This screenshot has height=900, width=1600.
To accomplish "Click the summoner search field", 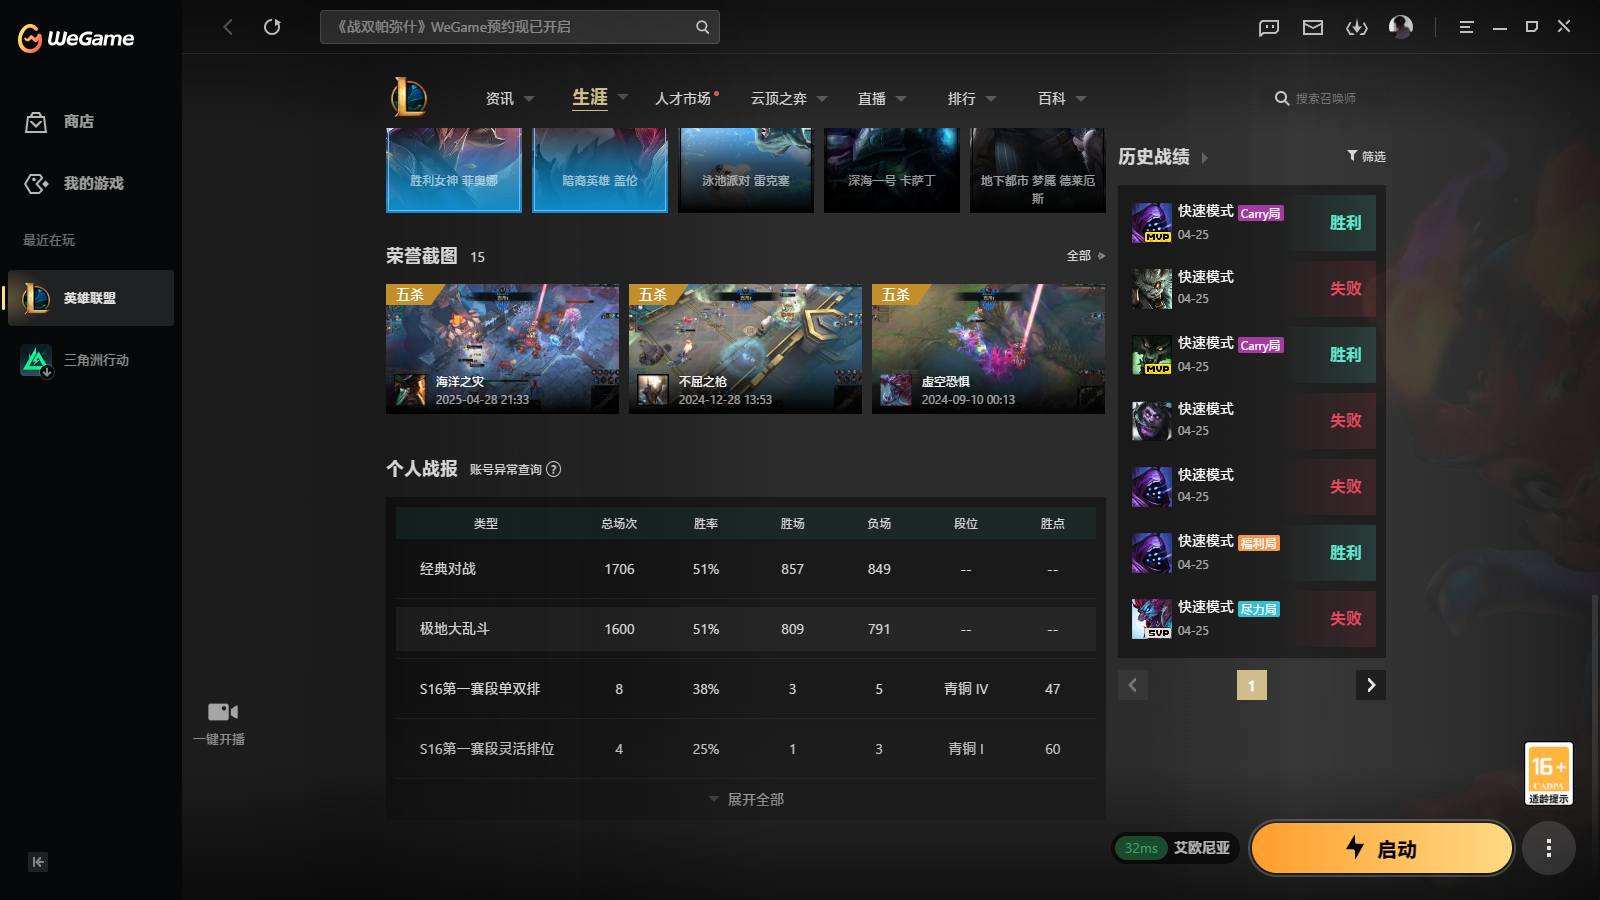I will [1326, 98].
